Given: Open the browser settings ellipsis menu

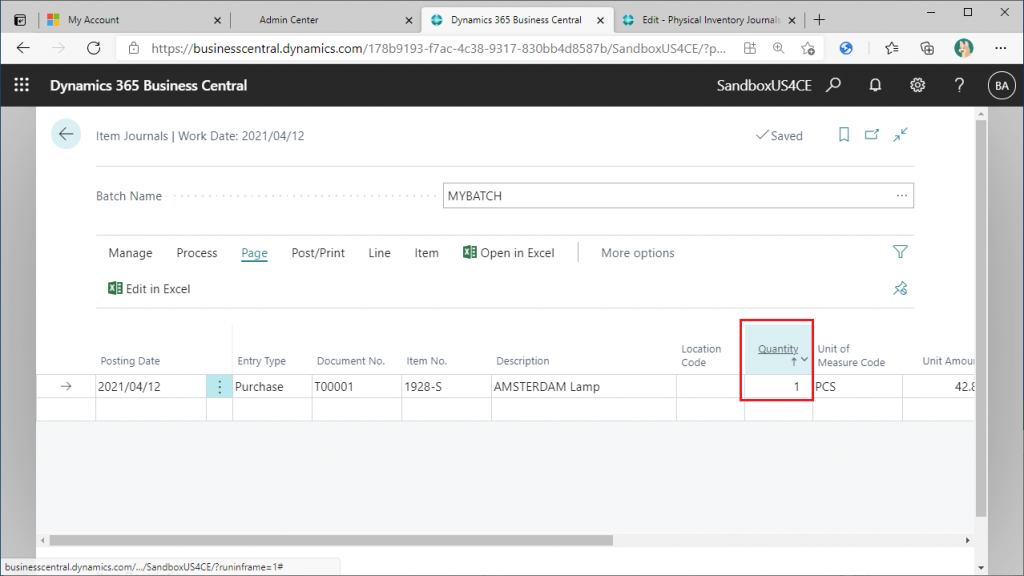Looking at the screenshot, I should (x=1000, y=48).
